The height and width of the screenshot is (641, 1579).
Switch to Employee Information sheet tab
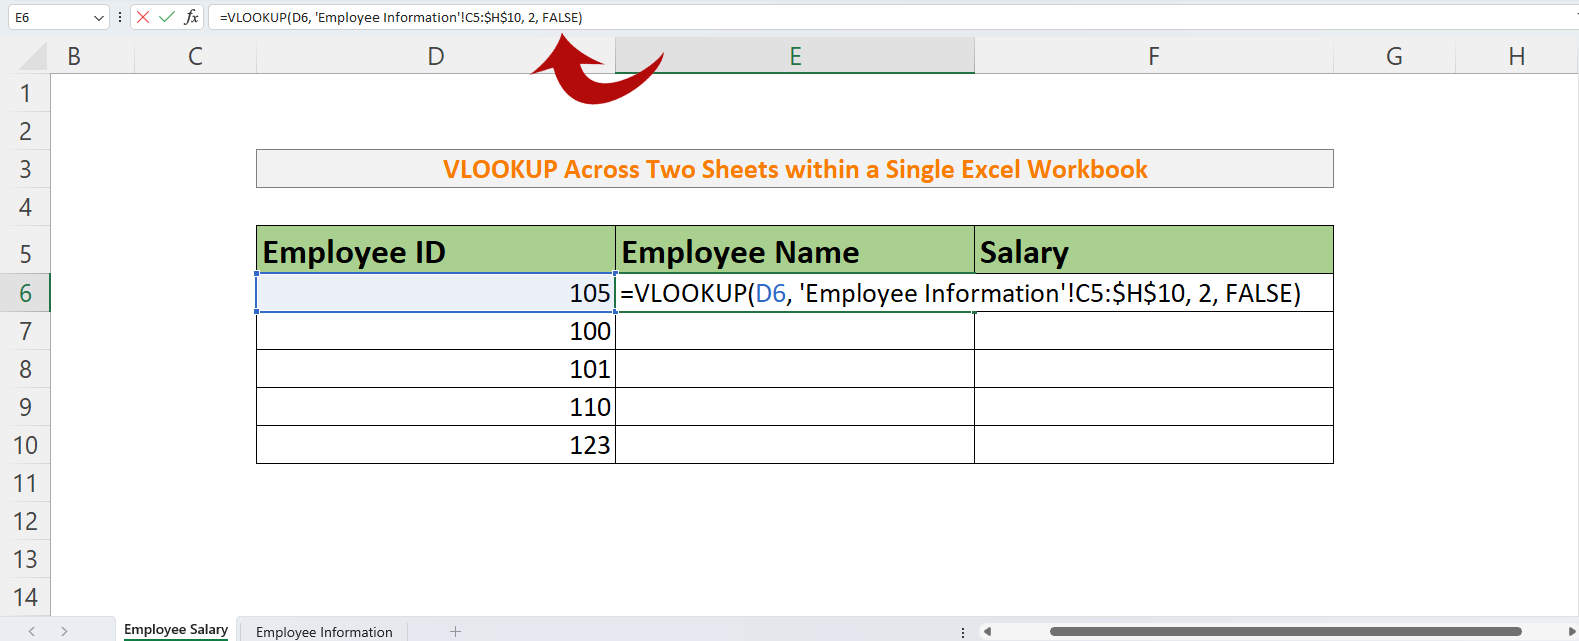tap(324, 631)
